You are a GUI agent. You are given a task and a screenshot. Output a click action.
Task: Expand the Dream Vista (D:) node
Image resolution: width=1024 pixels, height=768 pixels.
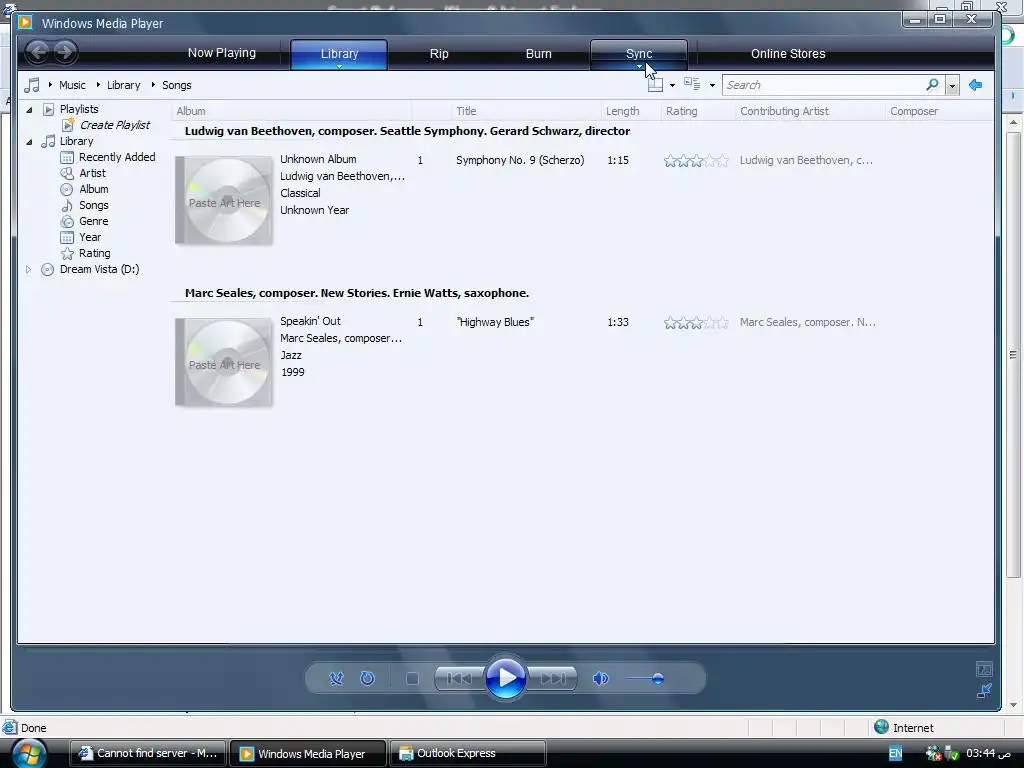[28, 269]
